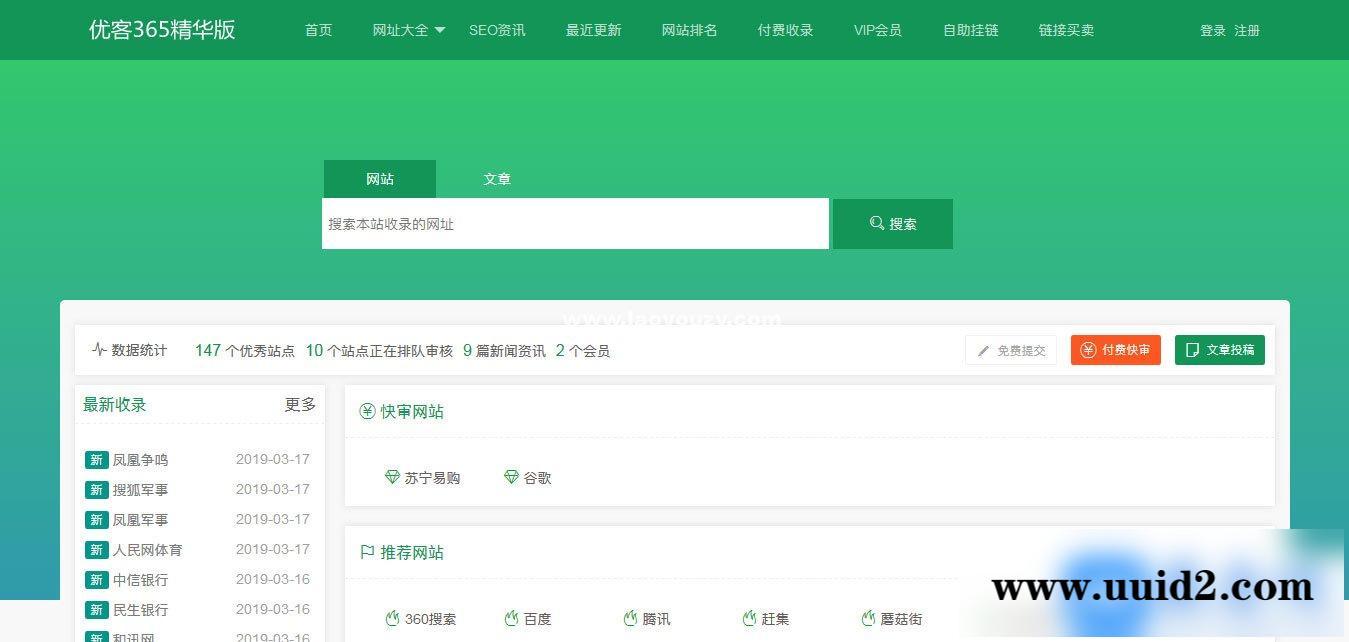Click the coin icon next to 快审网站
The width and height of the screenshot is (1349, 642).
pyautogui.click(x=366, y=411)
